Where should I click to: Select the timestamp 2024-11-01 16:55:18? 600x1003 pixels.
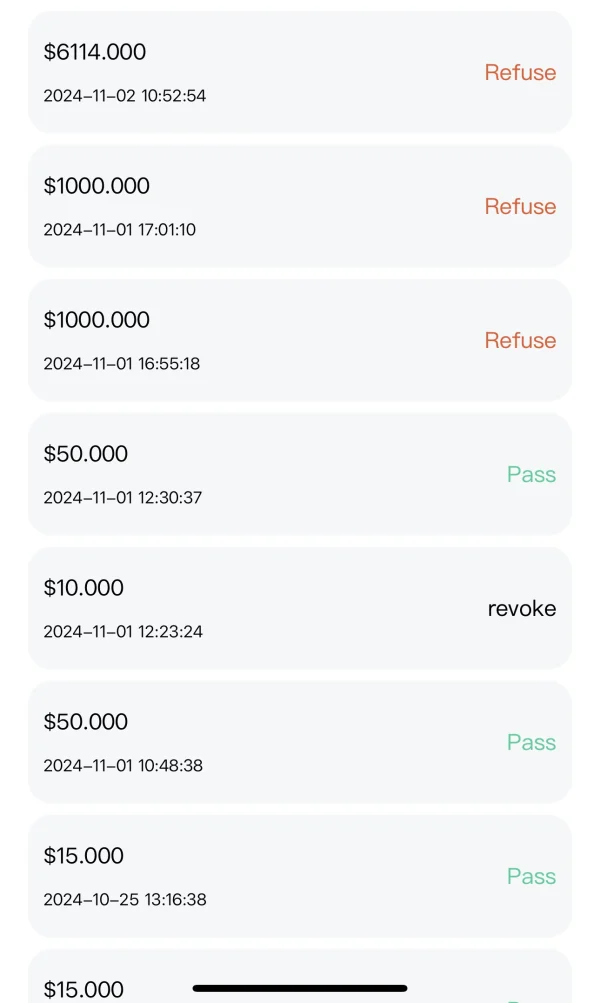tap(121, 364)
